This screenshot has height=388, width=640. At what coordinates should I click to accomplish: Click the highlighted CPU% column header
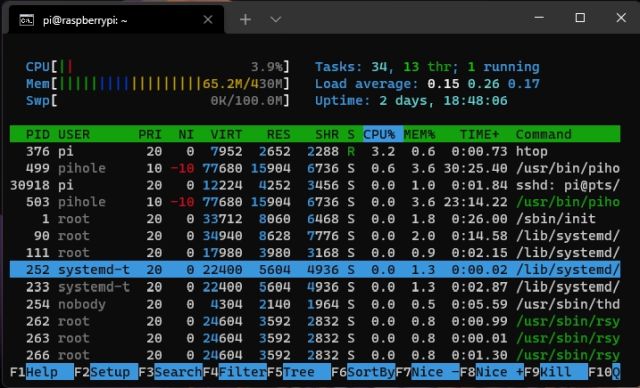tap(383, 134)
